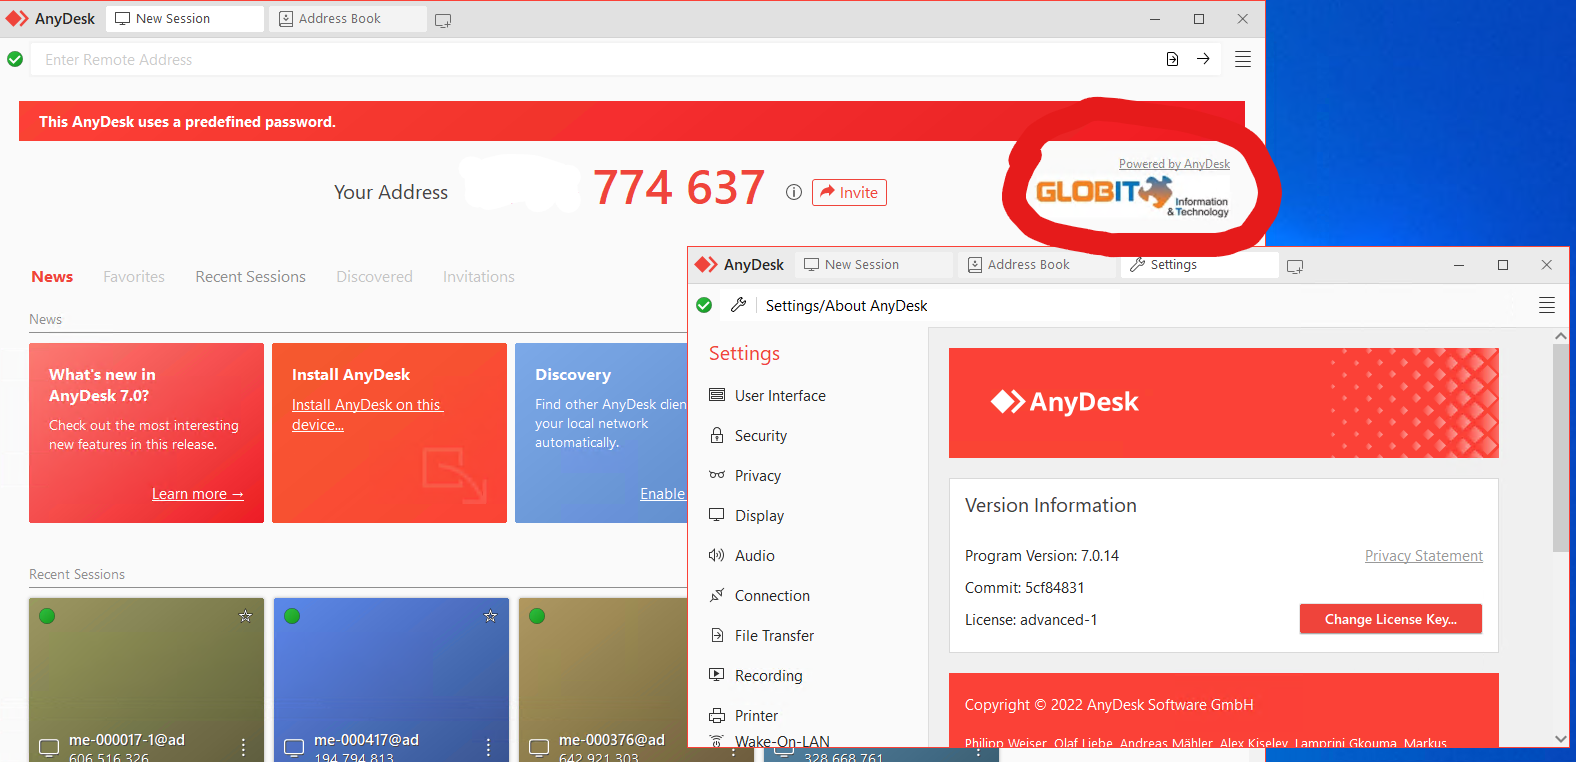1576x762 pixels.
Task: Click the scroll-down arrow in Settings window
Action: pos(1561,739)
